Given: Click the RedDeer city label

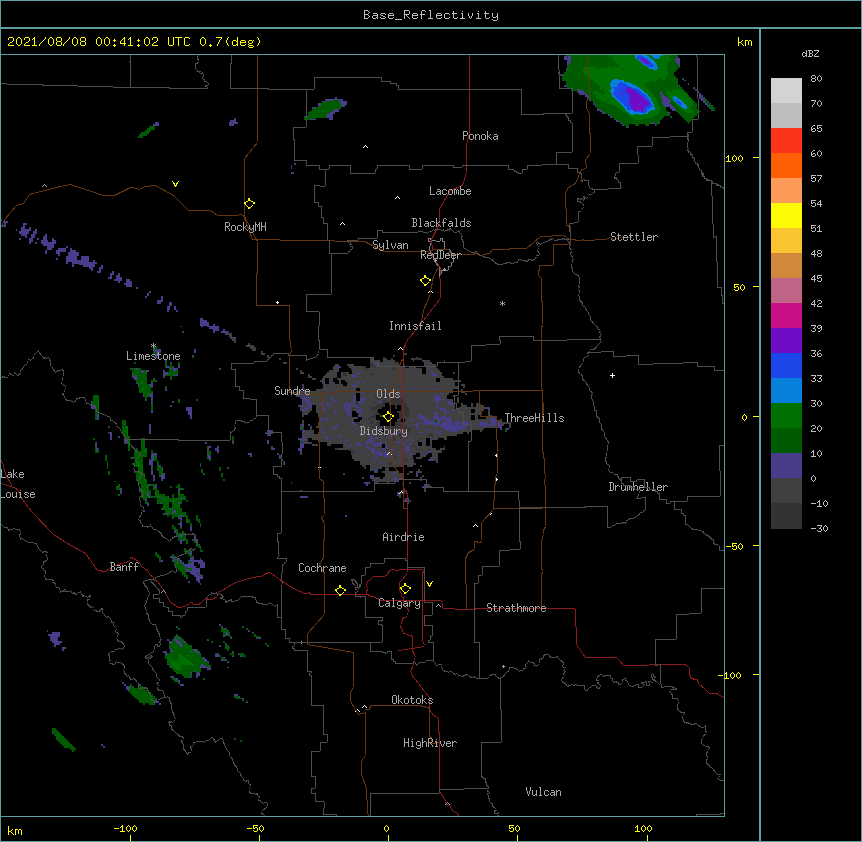Looking at the screenshot, I should click(440, 255).
